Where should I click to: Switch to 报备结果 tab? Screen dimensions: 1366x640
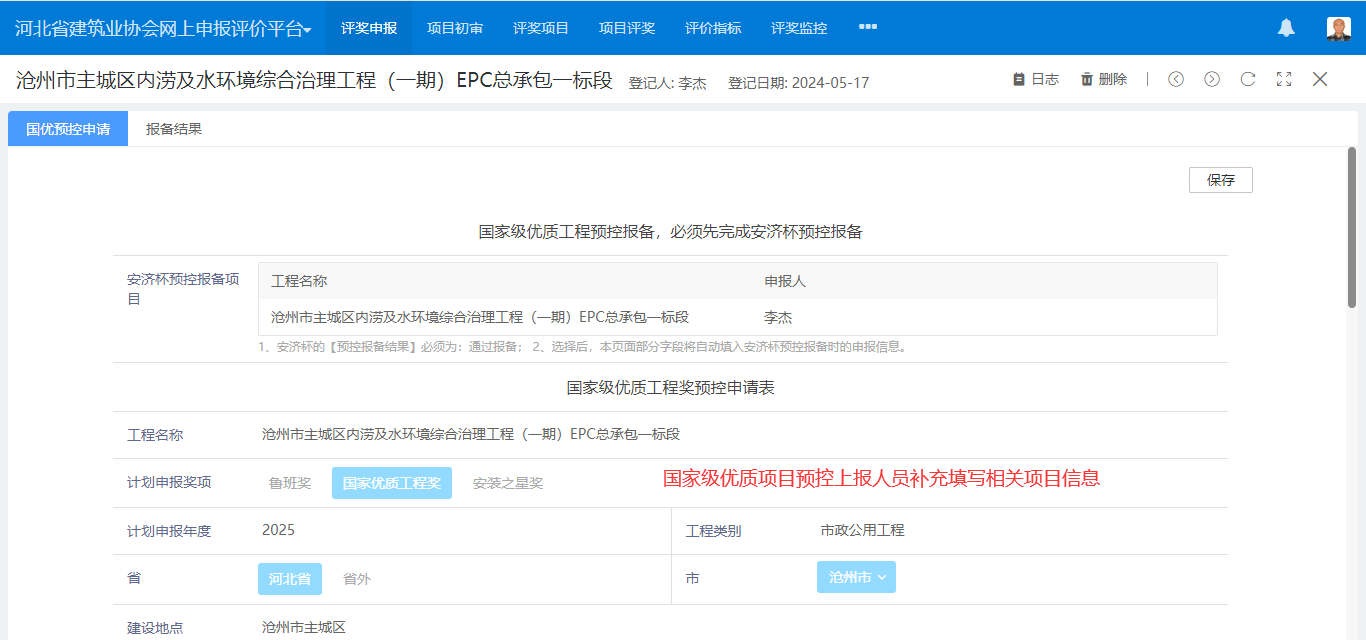(x=174, y=129)
